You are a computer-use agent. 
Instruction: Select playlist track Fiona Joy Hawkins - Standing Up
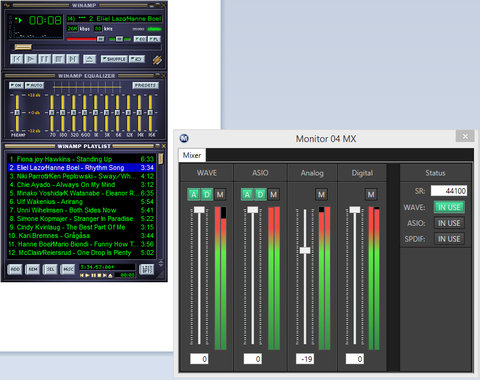pos(81,159)
